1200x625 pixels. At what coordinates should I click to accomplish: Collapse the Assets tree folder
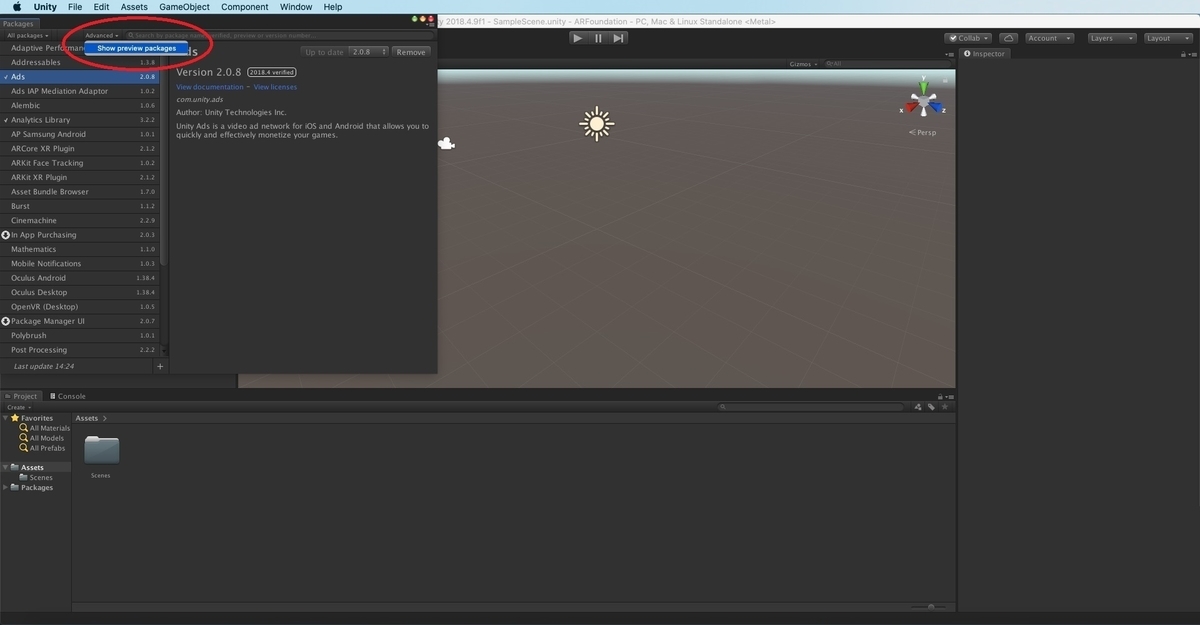[5, 467]
